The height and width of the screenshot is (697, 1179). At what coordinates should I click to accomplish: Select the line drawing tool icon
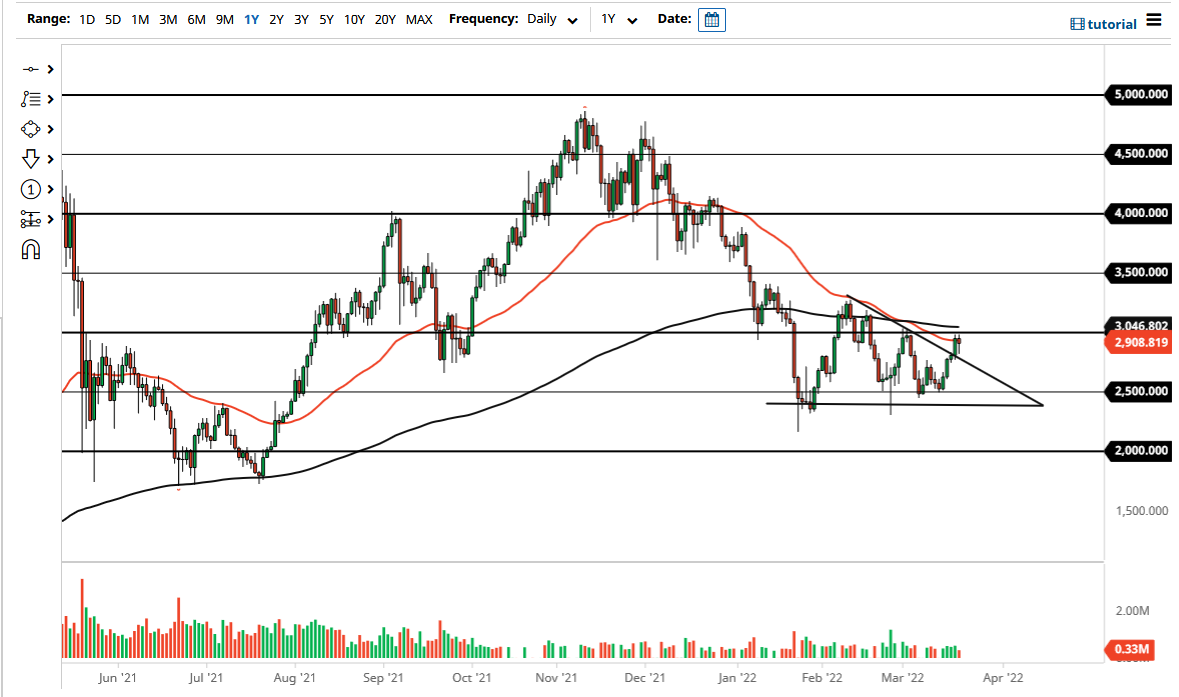(x=30, y=69)
